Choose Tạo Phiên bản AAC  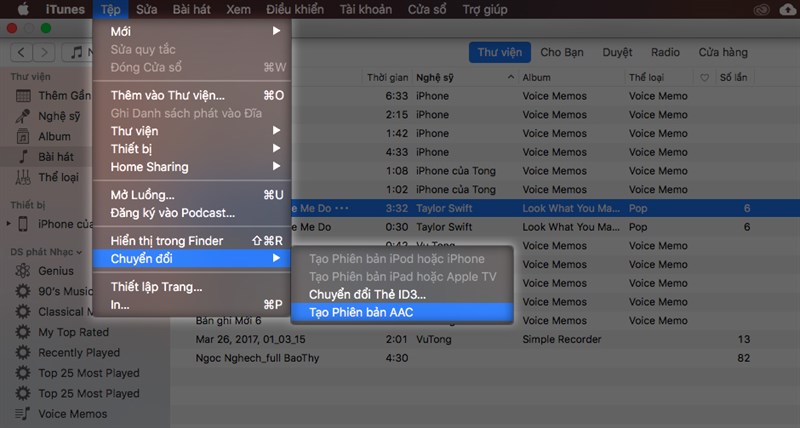pyautogui.click(x=402, y=312)
